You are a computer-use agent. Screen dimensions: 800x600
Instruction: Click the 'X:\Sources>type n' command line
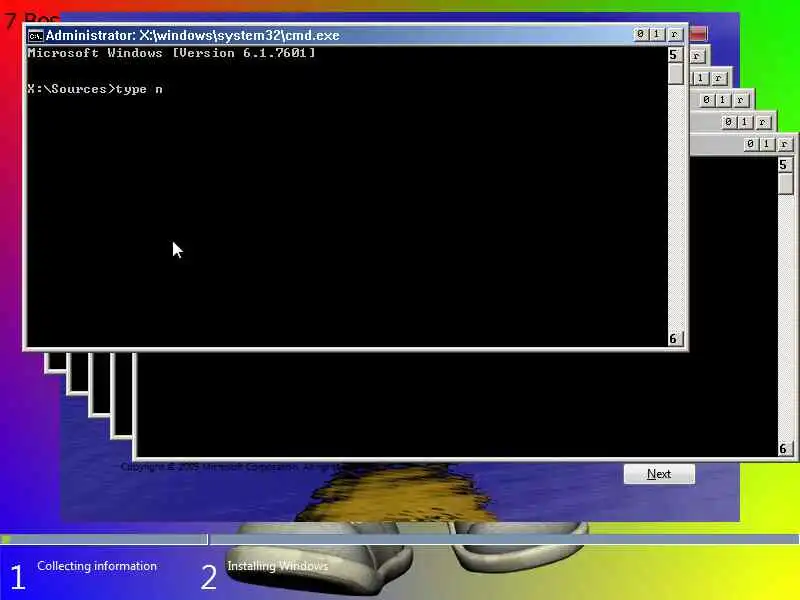(x=95, y=89)
